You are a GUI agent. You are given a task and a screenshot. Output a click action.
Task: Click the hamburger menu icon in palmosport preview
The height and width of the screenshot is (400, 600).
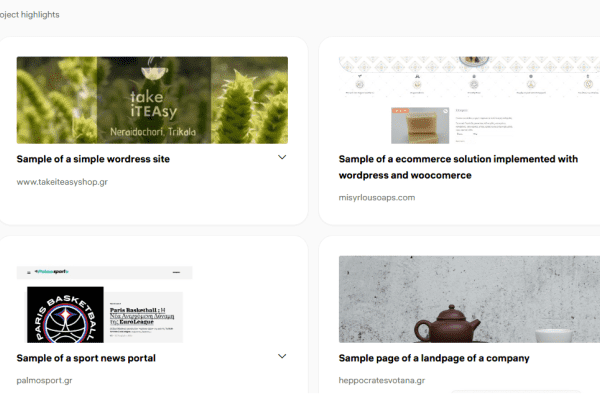pos(29,273)
